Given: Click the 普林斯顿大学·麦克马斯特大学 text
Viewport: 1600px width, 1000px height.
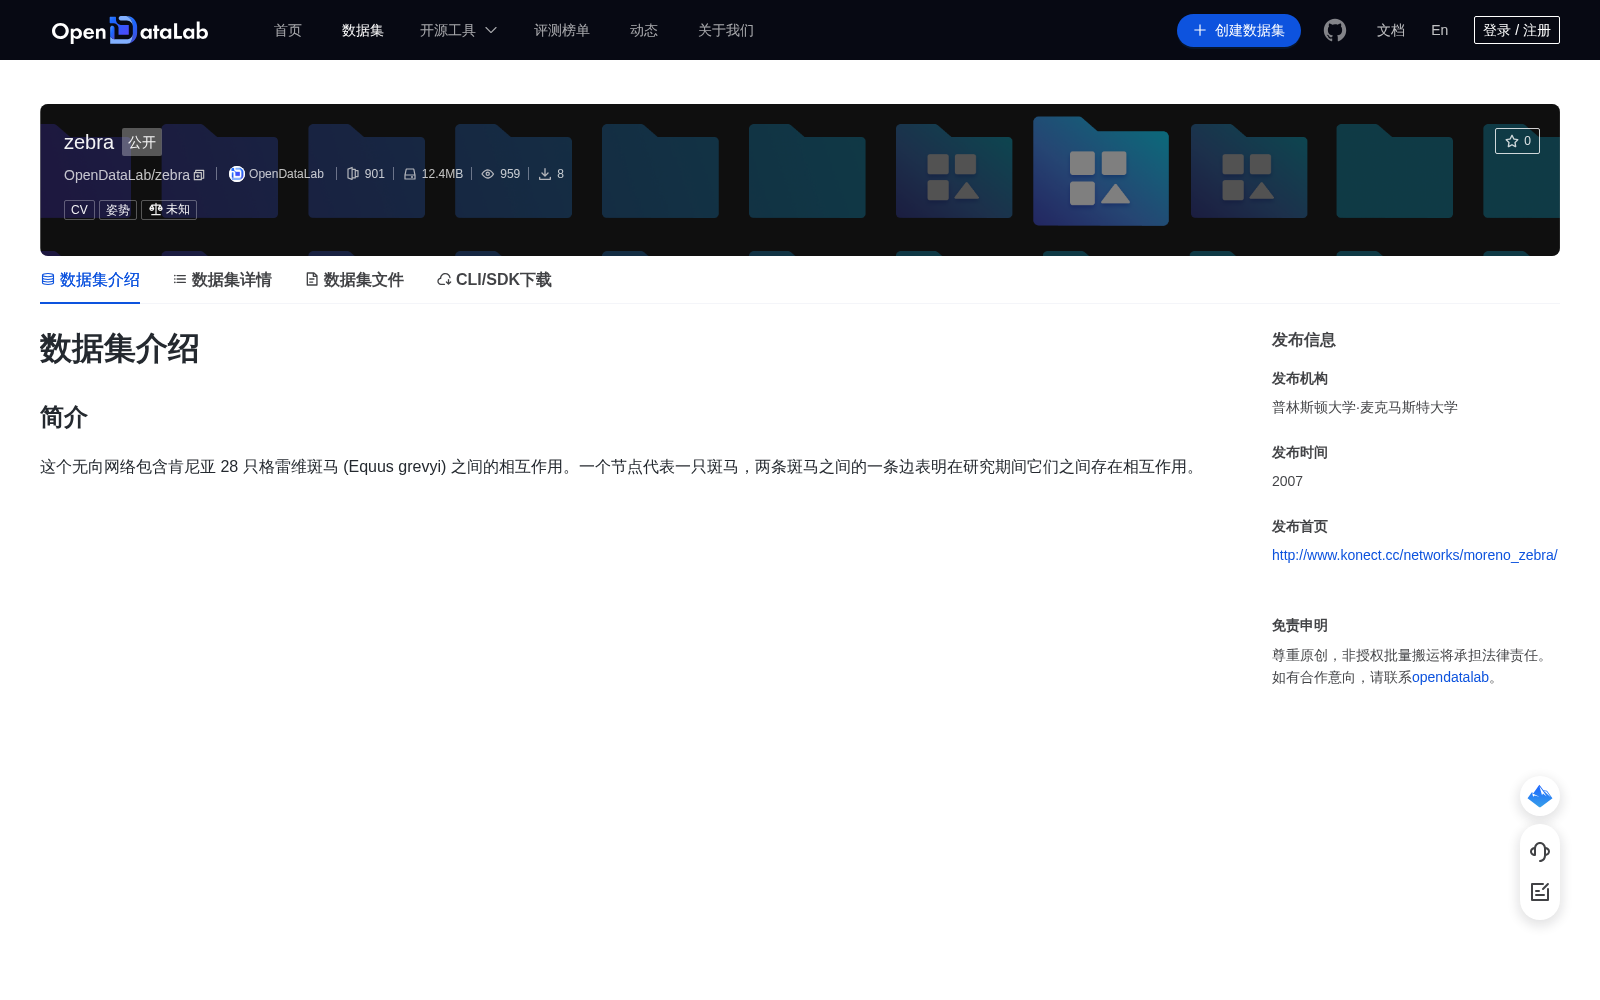Looking at the screenshot, I should coord(1365,407).
